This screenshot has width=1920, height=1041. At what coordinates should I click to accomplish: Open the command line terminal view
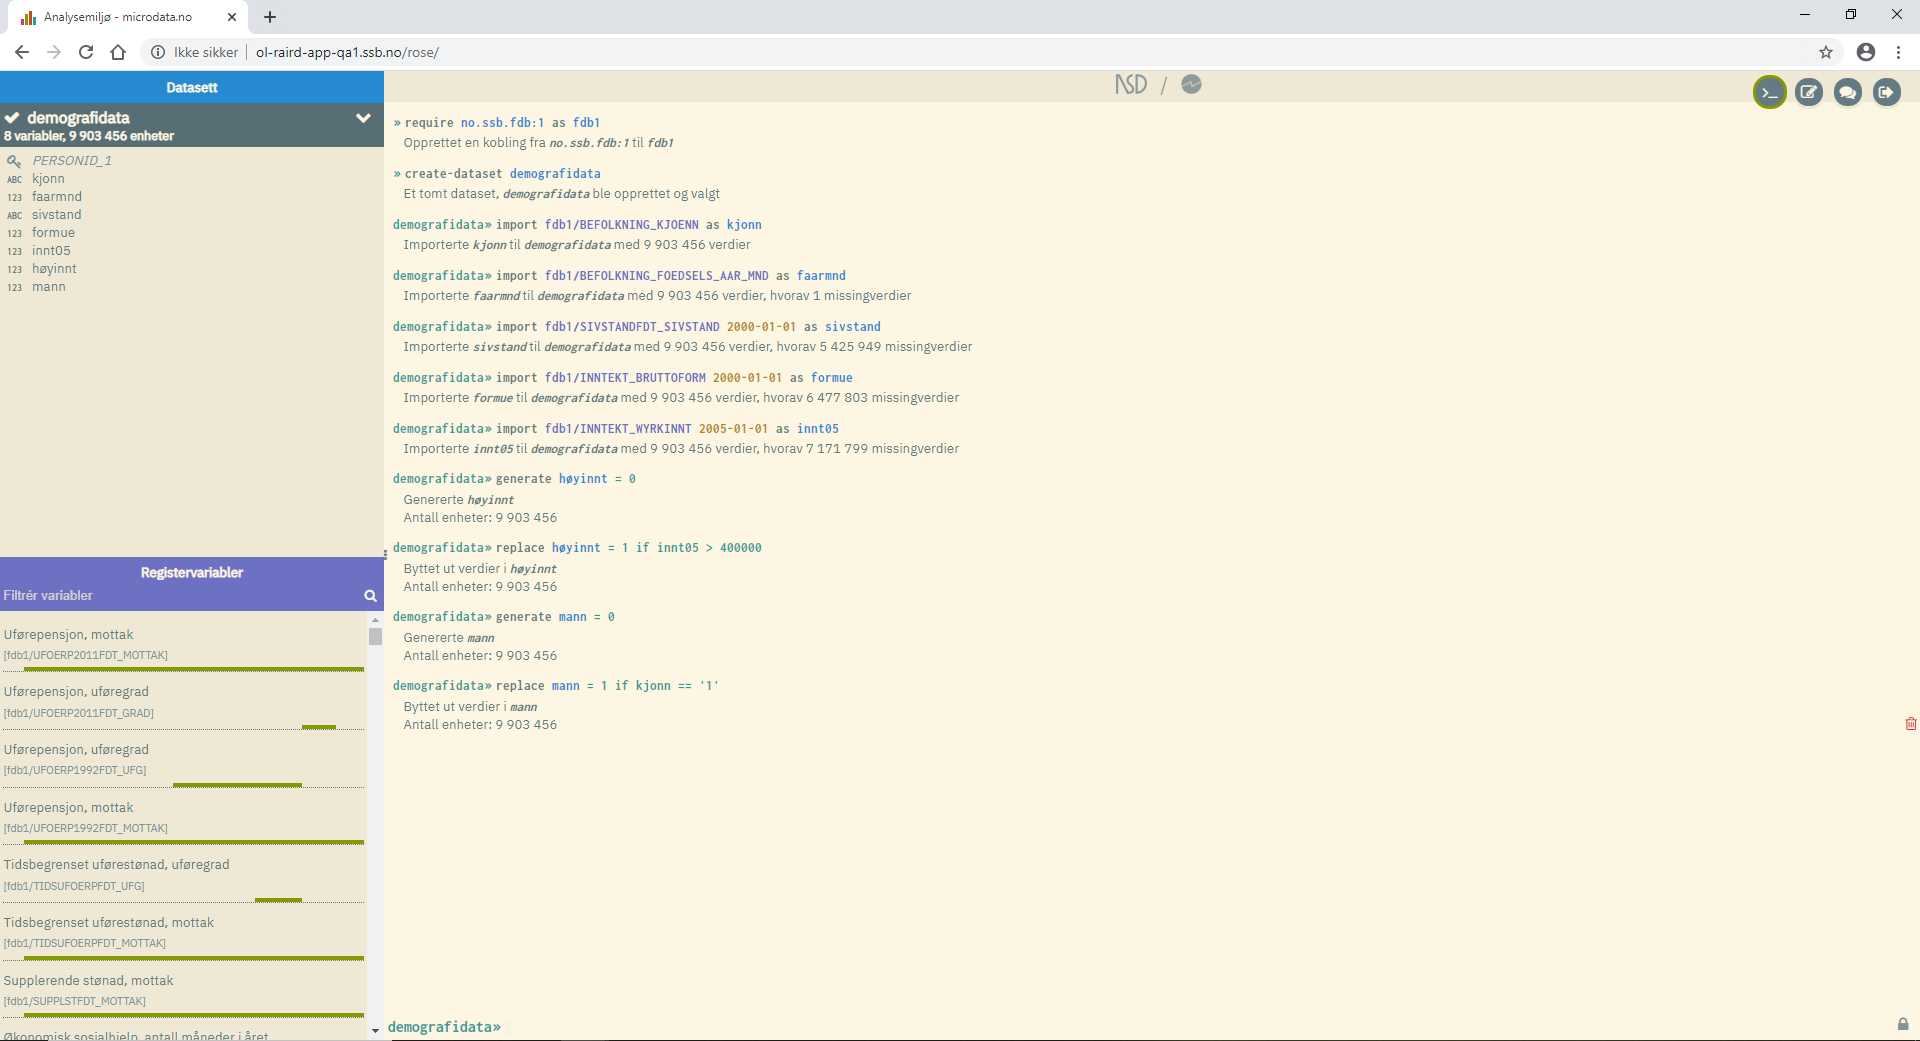click(x=1769, y=92)
